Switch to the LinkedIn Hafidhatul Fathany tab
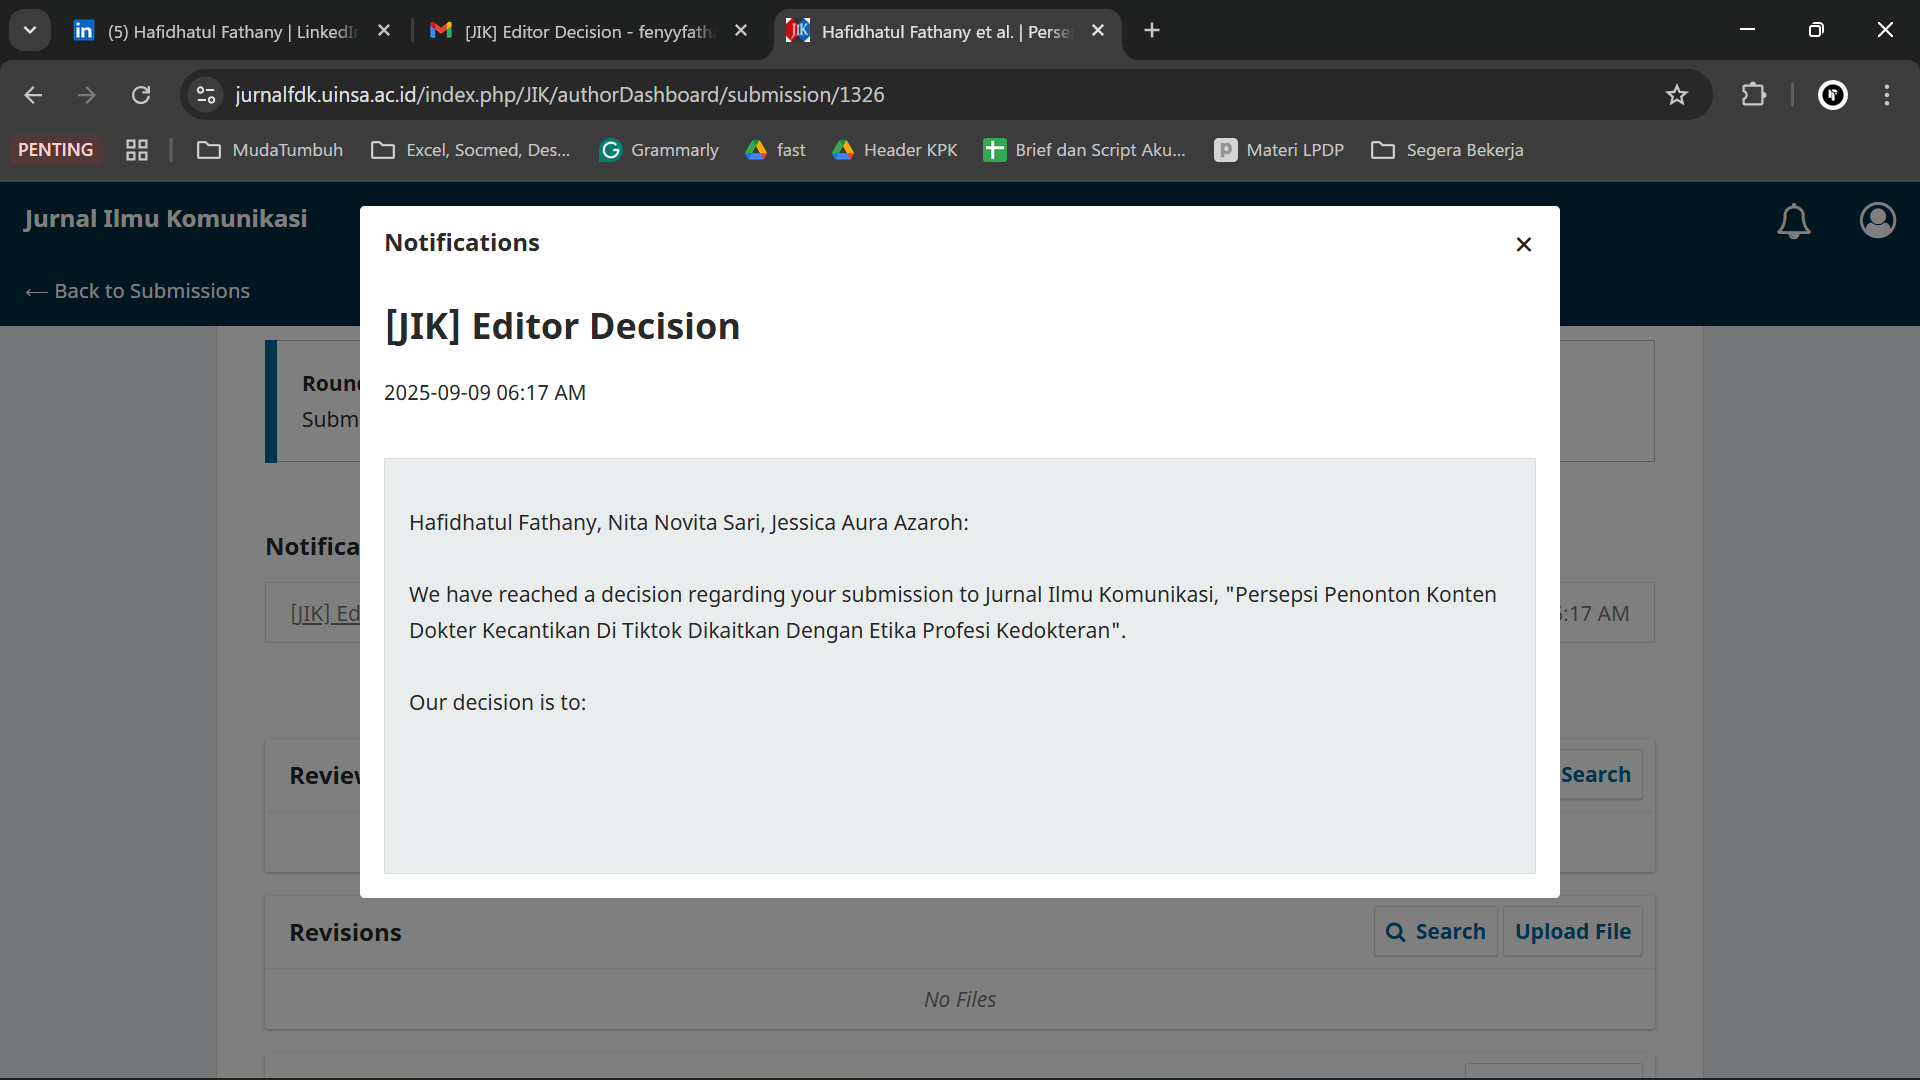This screenshot has height=1080, width=1920. click(x=230, y=31)
